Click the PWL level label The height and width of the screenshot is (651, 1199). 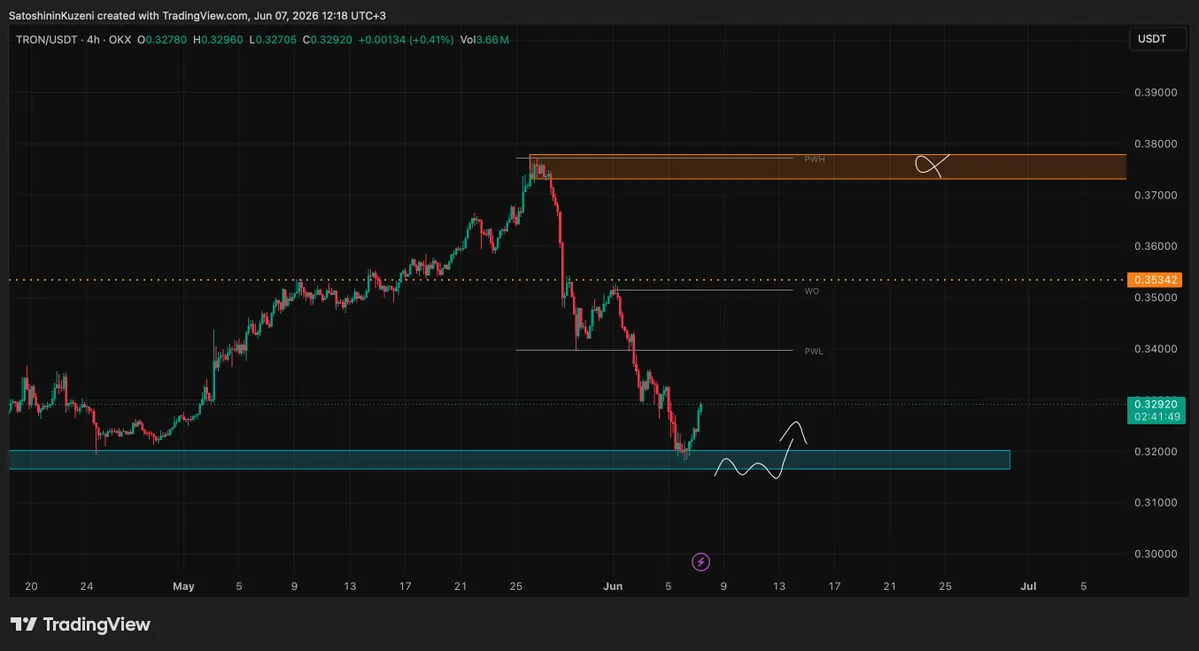click(x=814, y=351)
